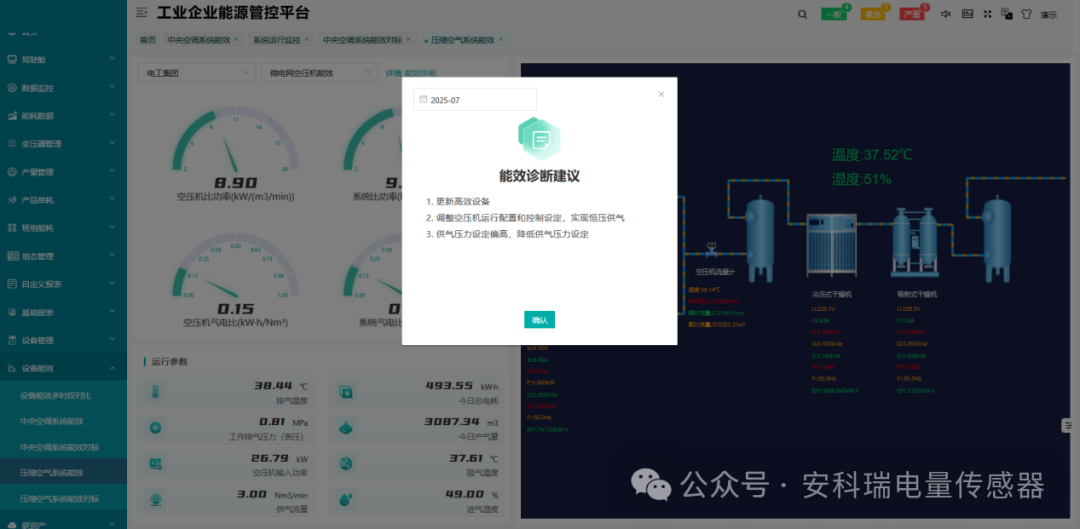Click the 空压机比功率 gauge dial

point(235,141)
